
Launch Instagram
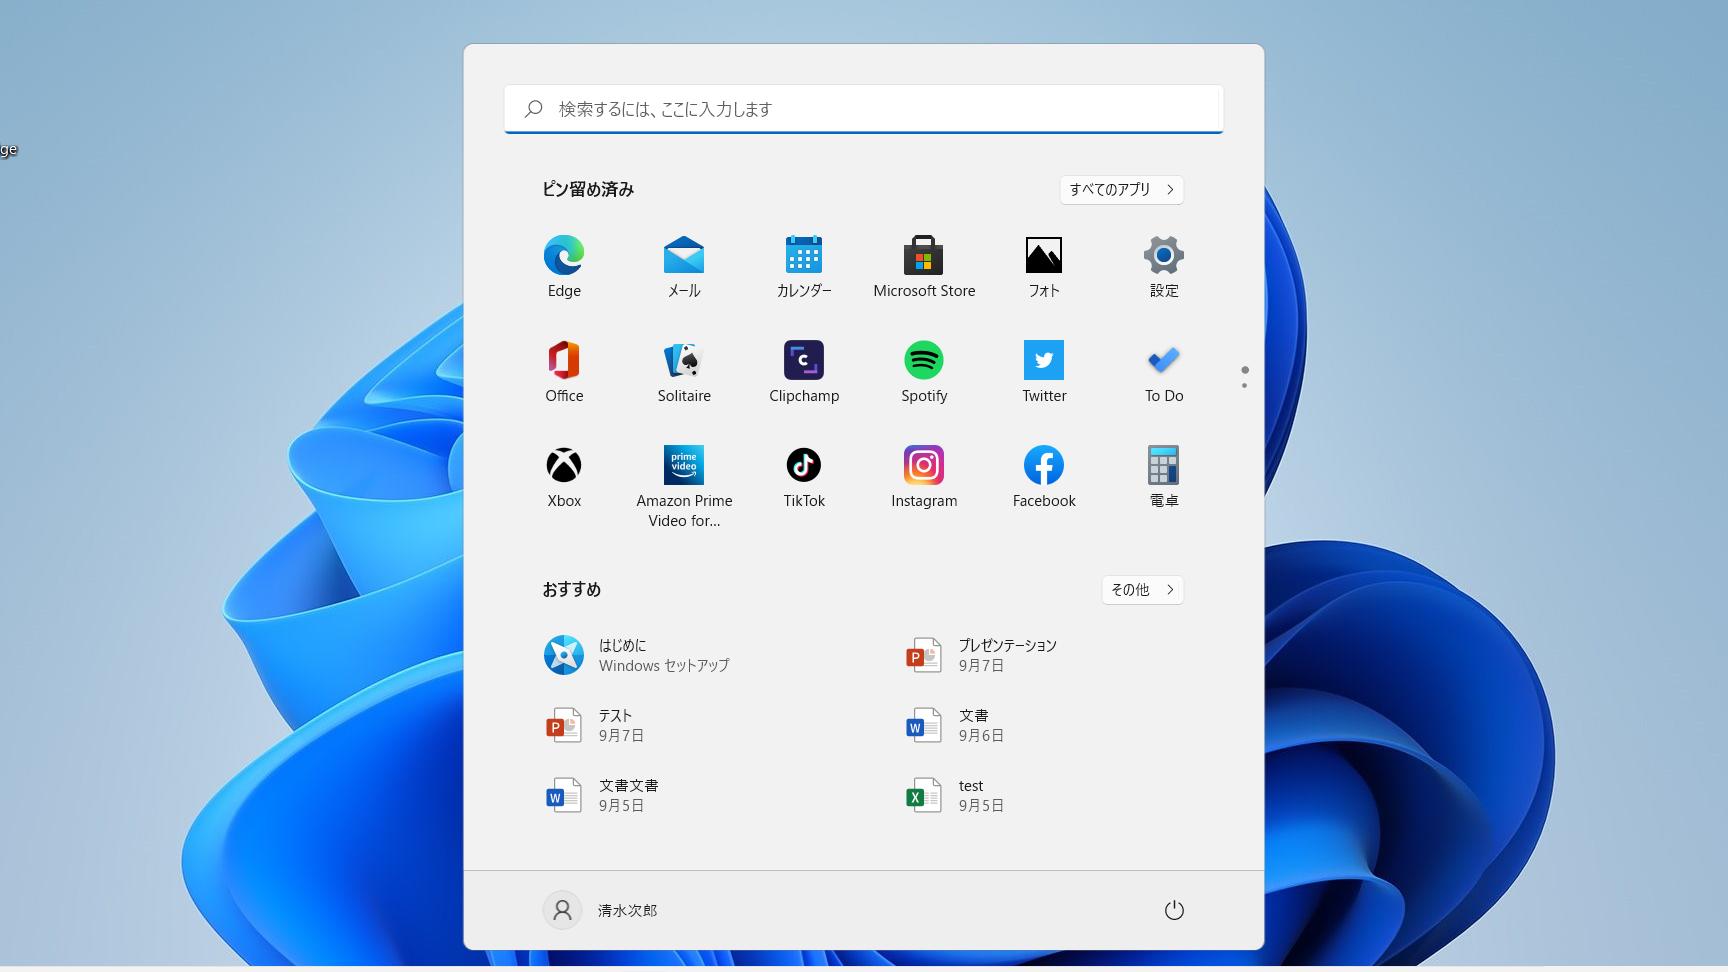coord(924,476)
